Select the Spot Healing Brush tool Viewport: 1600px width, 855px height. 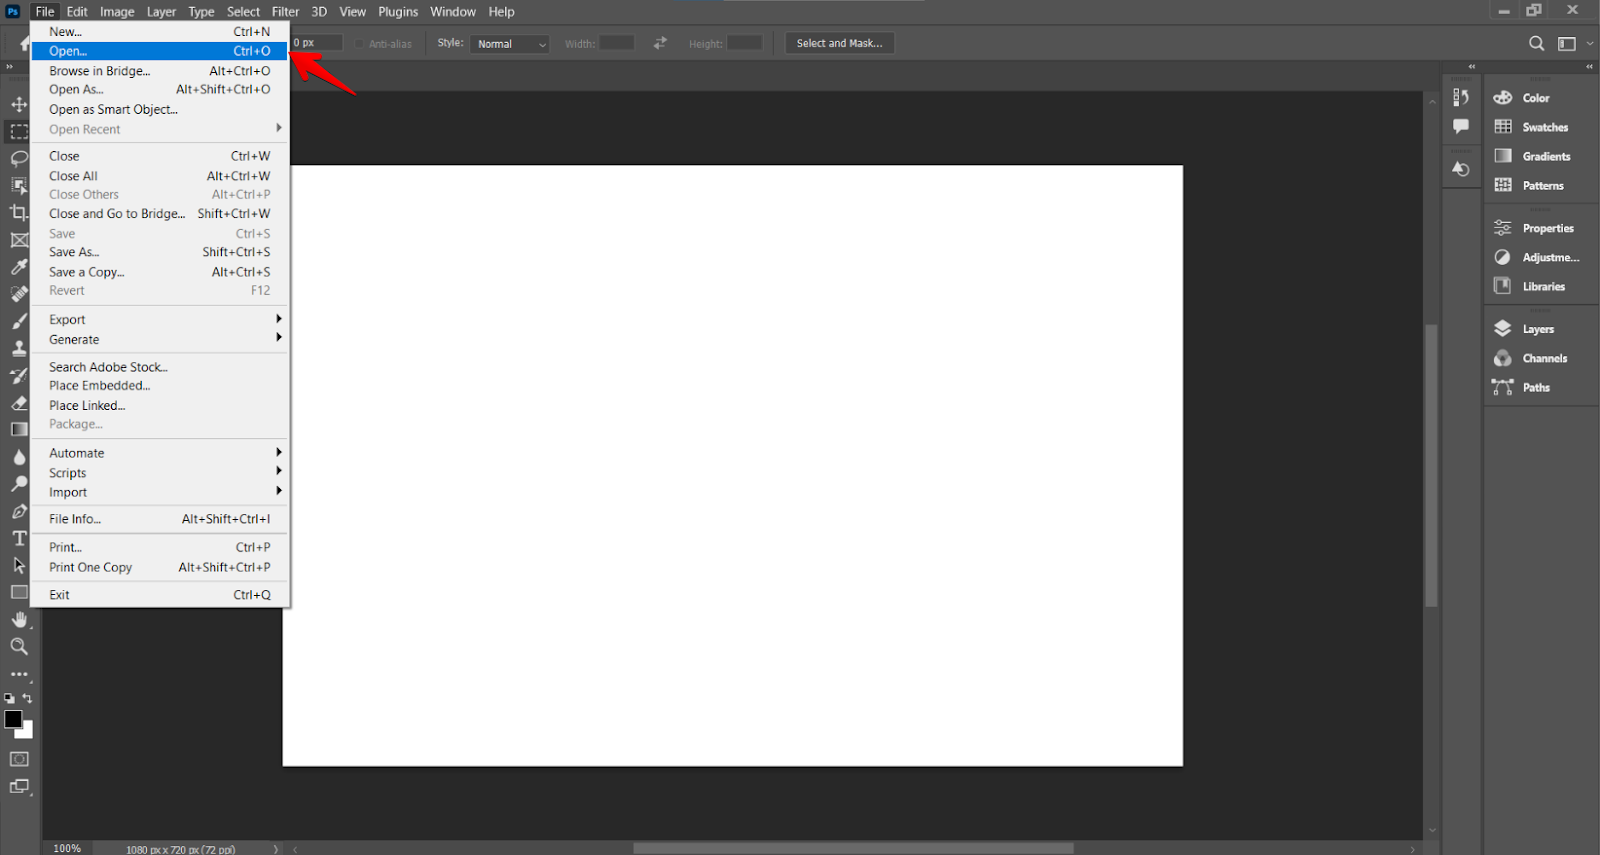click(x=19, y=294)
